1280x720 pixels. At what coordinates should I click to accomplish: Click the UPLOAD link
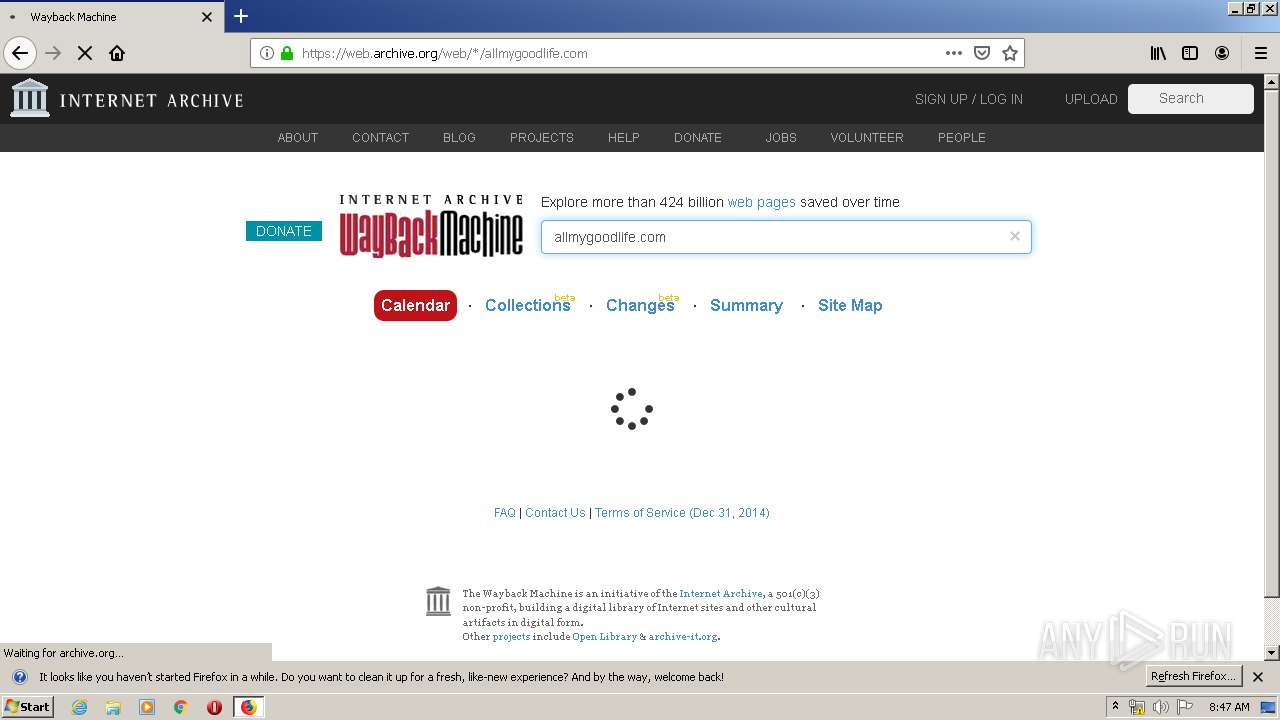(x=1091, y=99)
